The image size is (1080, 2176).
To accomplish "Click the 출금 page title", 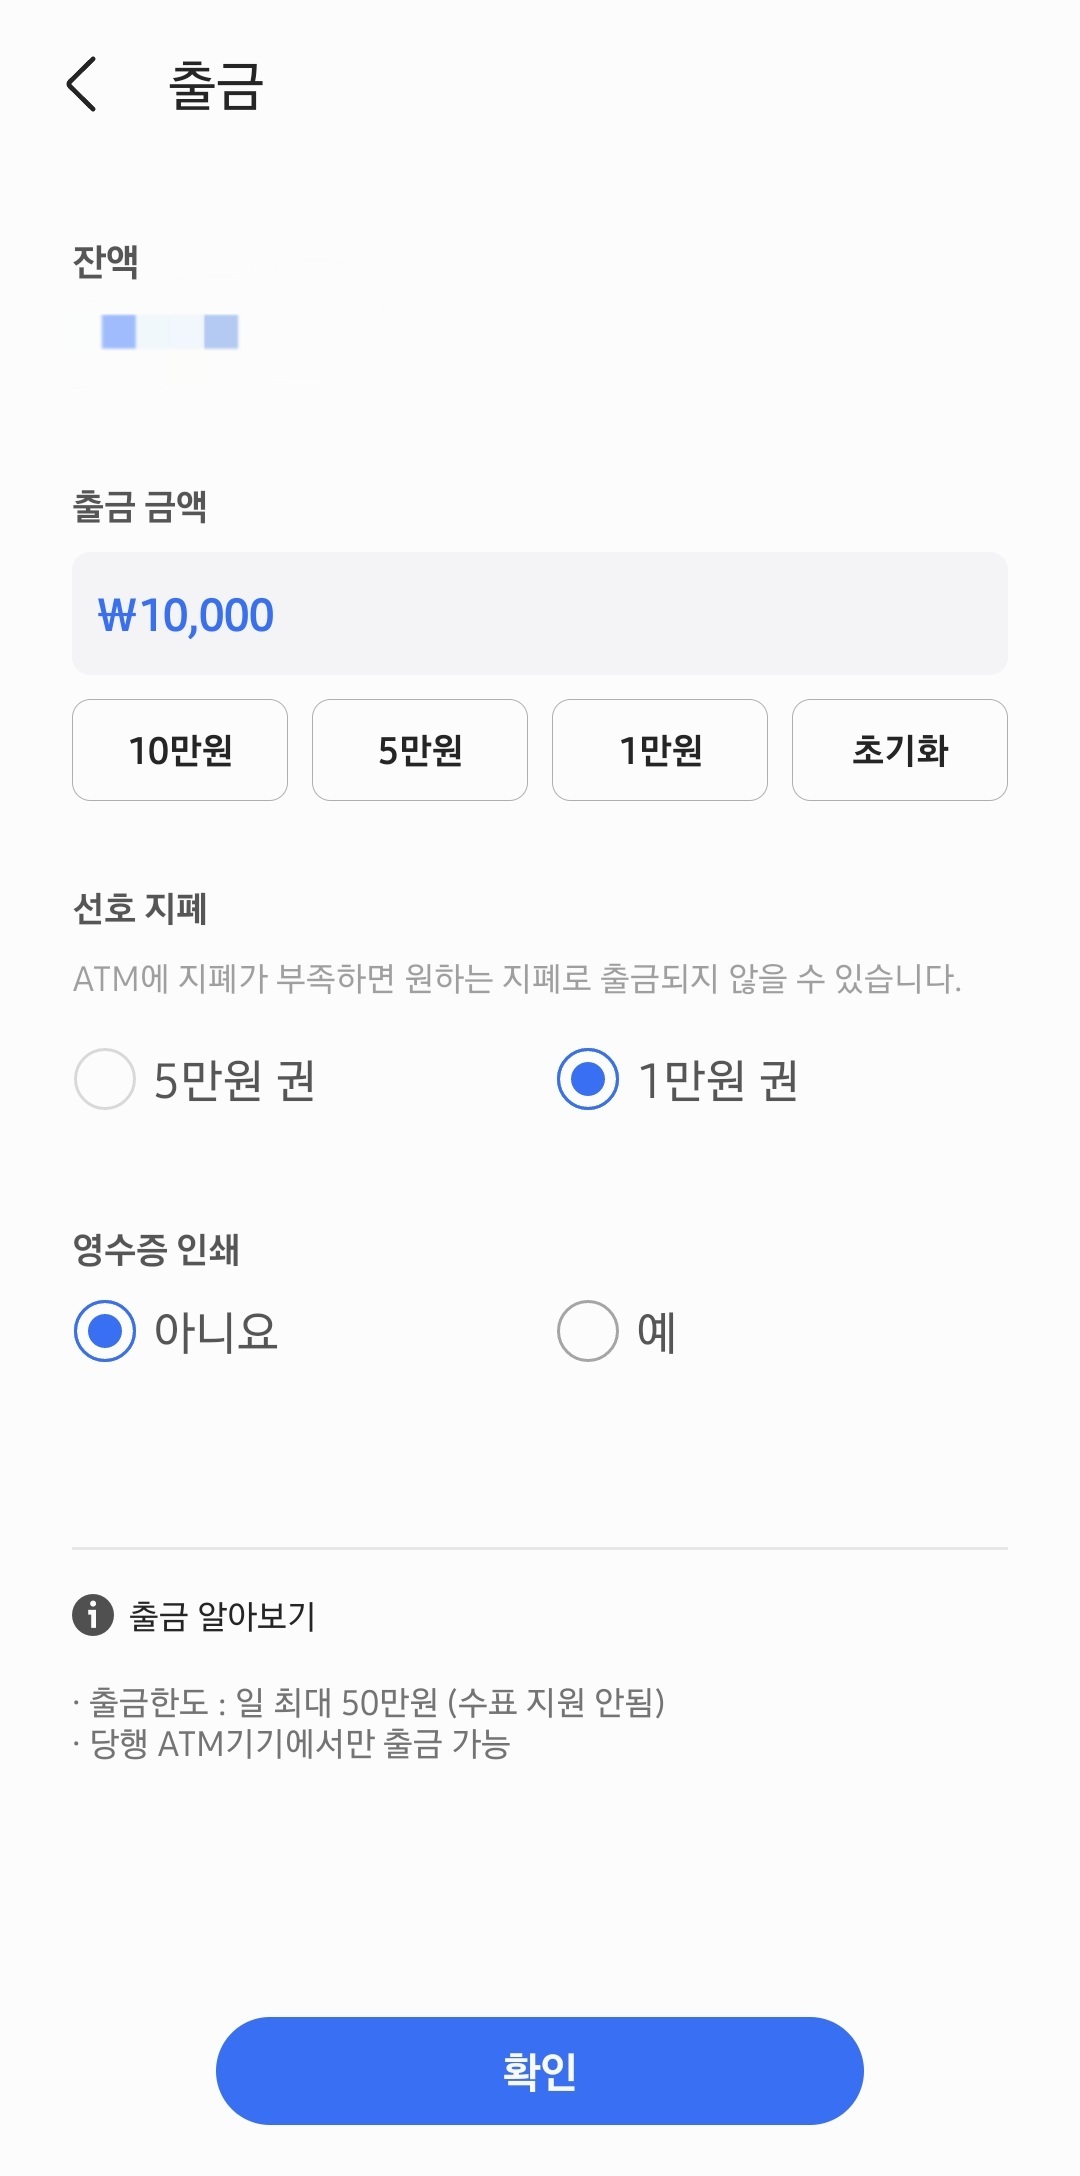I will [x=216, y=86].
